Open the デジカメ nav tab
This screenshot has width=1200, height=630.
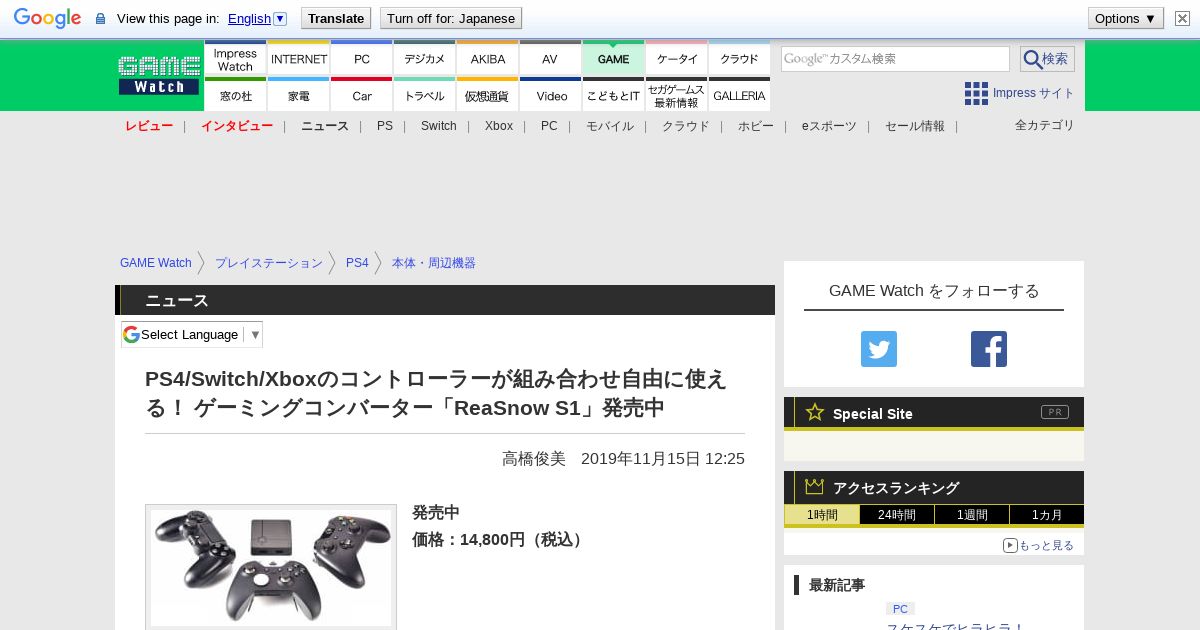click(x=425, y=59)
